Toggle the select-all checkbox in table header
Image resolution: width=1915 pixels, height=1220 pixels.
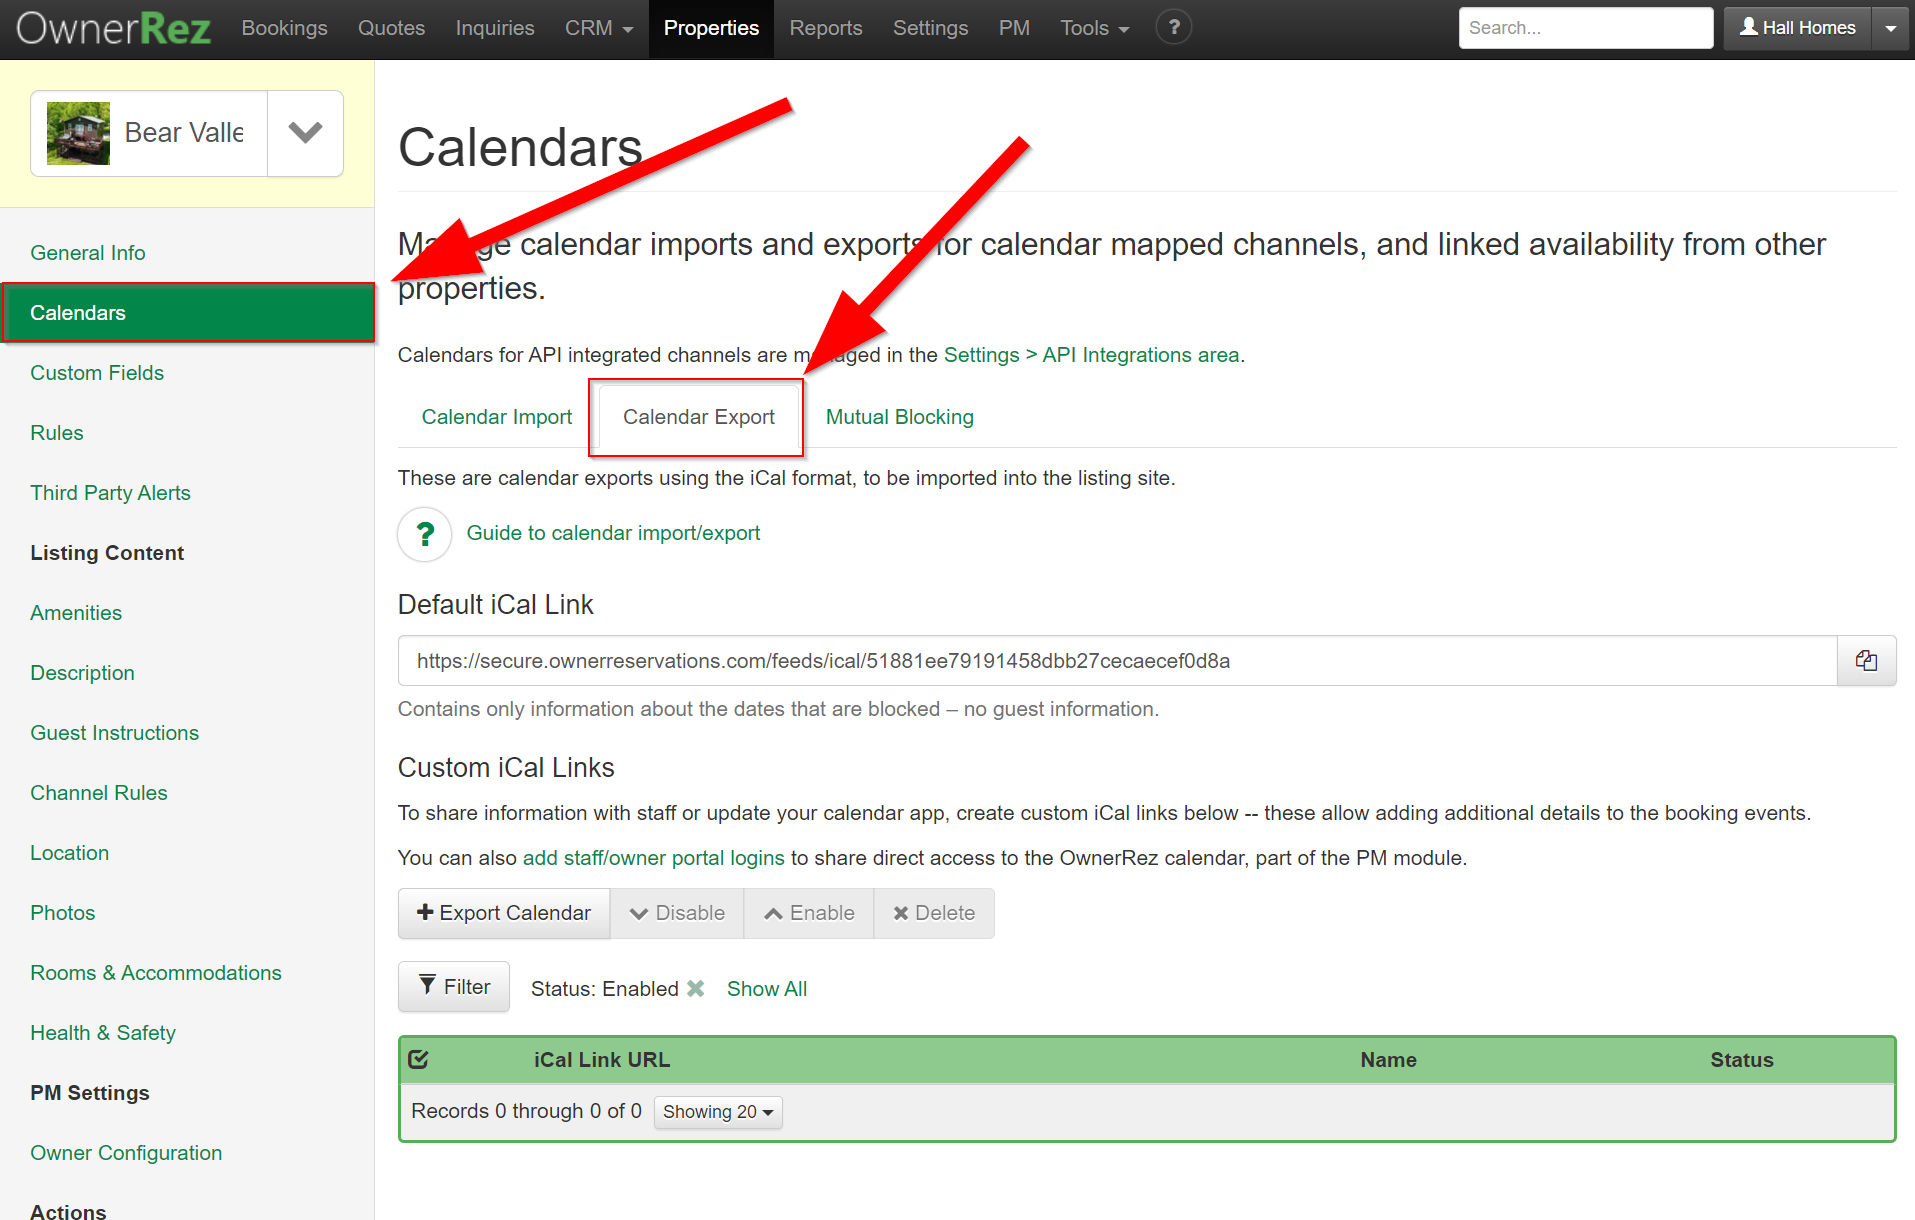419,1060
